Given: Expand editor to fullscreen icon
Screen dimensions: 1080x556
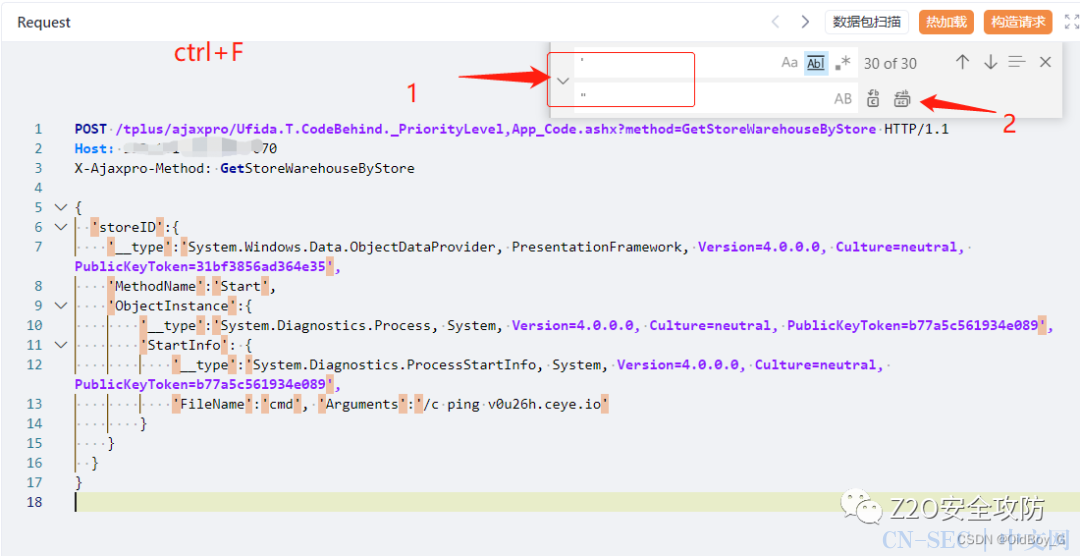Looking at the screenshot, I should [x=1072, y=22].
